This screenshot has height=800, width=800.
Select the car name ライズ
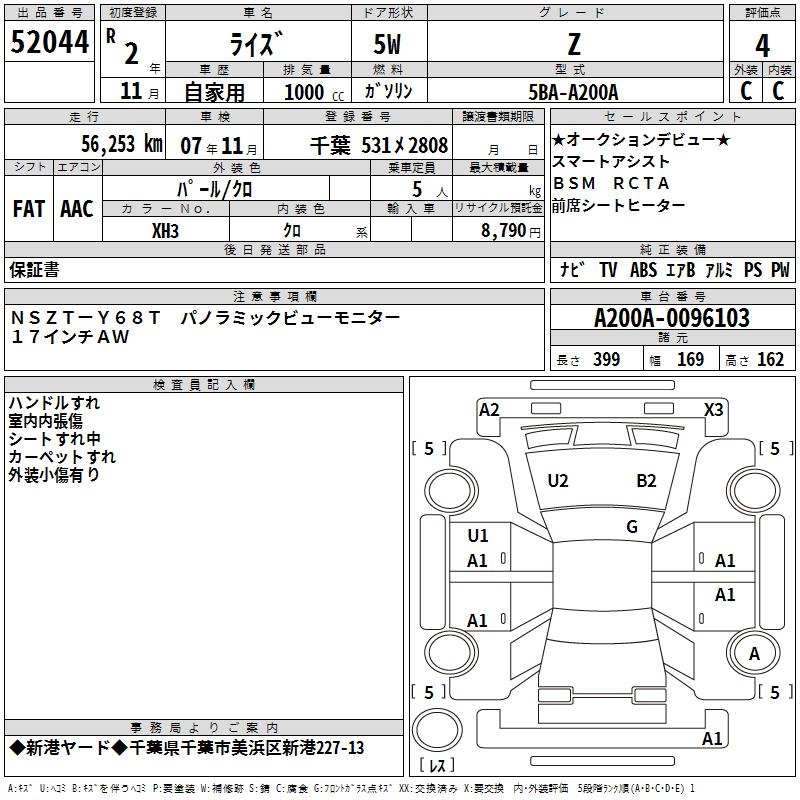point(257,44)
